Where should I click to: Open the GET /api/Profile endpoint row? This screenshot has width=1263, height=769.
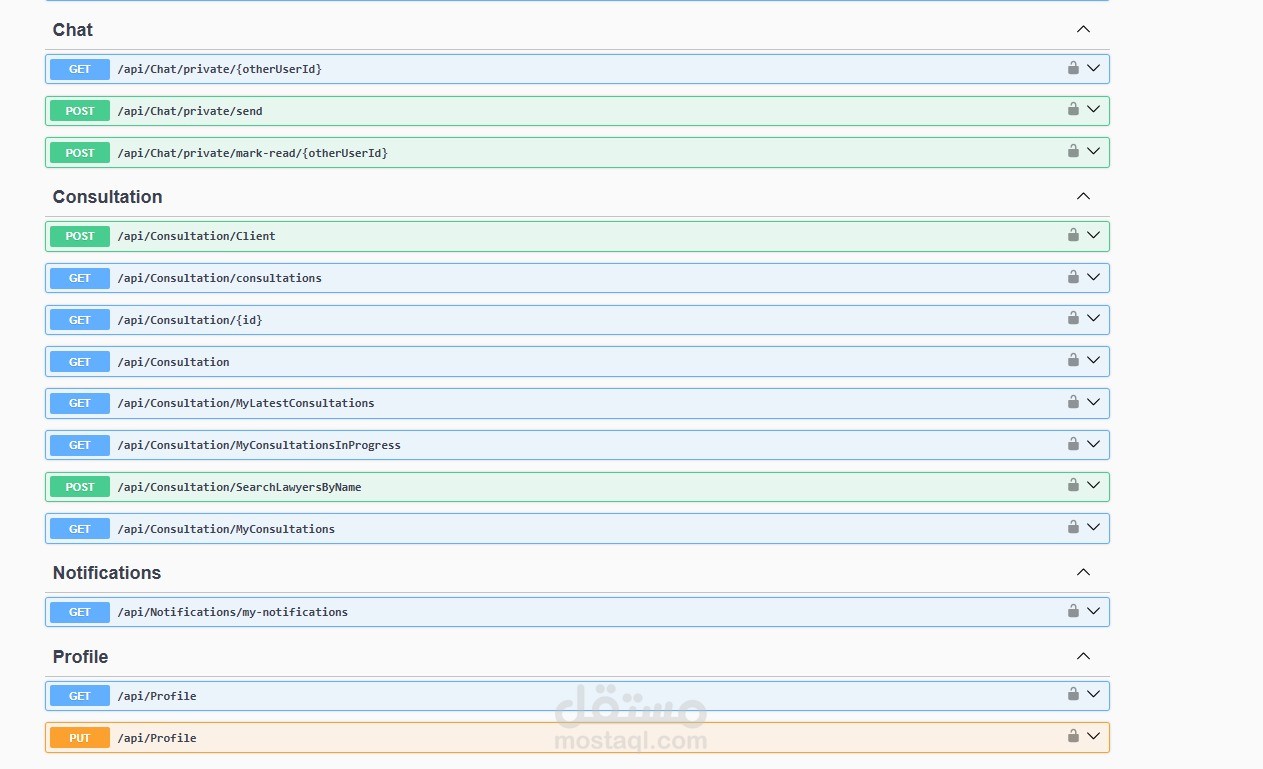click(x=500, y=695)
